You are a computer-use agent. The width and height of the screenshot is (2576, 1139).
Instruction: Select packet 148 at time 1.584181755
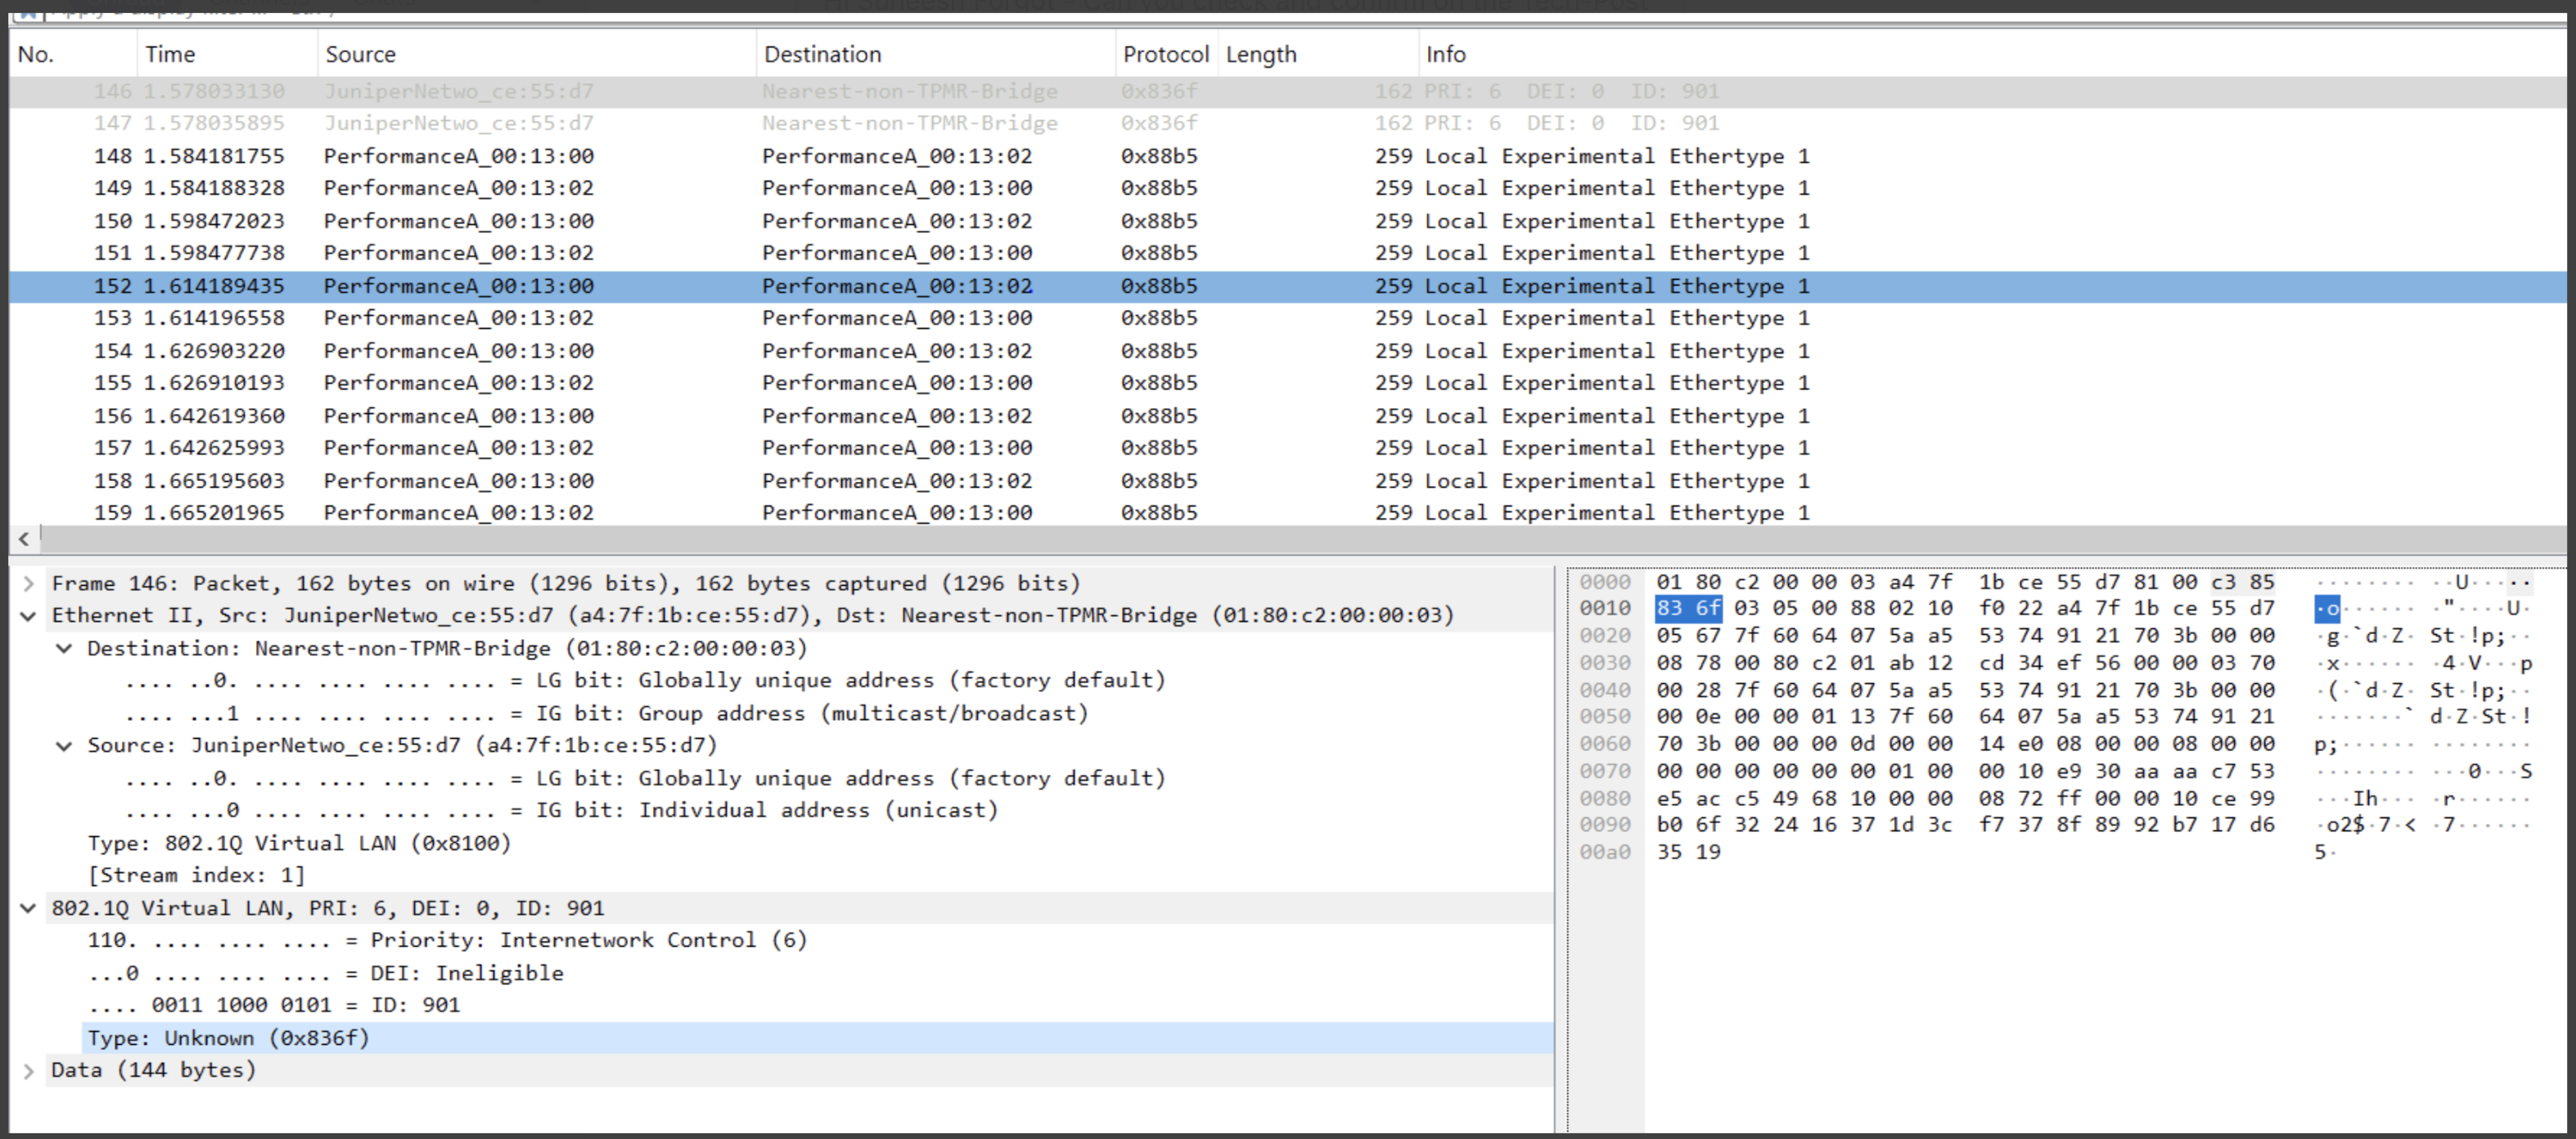(1288, 156)
